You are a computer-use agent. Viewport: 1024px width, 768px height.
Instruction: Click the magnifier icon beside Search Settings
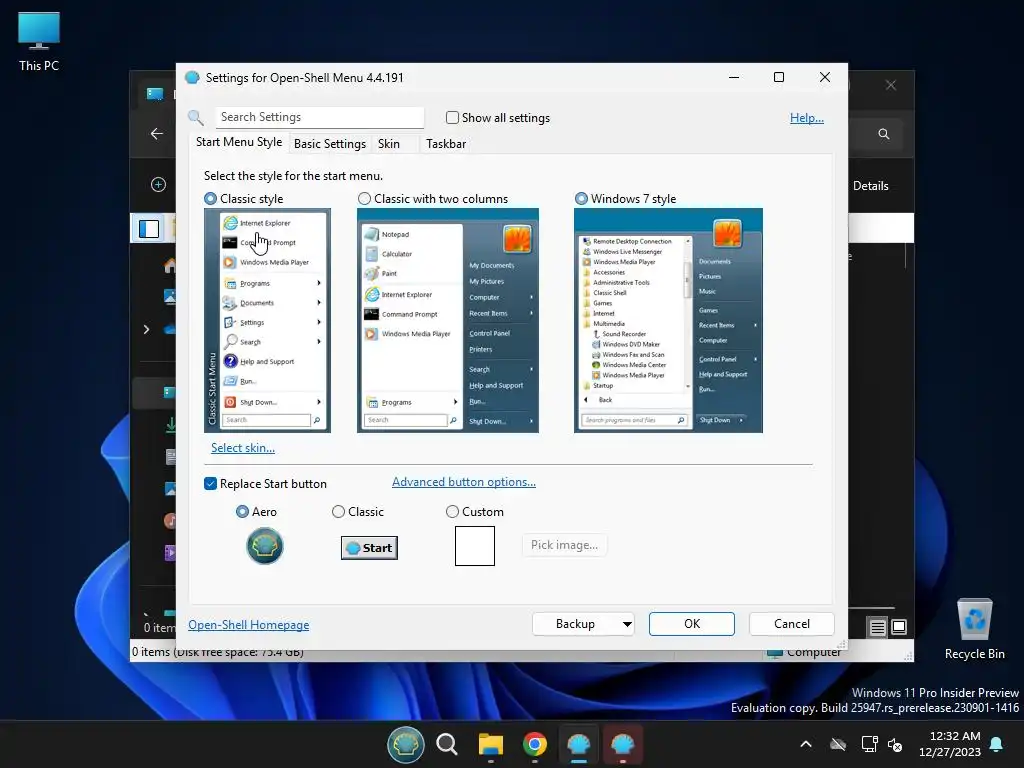click(195, 118)
